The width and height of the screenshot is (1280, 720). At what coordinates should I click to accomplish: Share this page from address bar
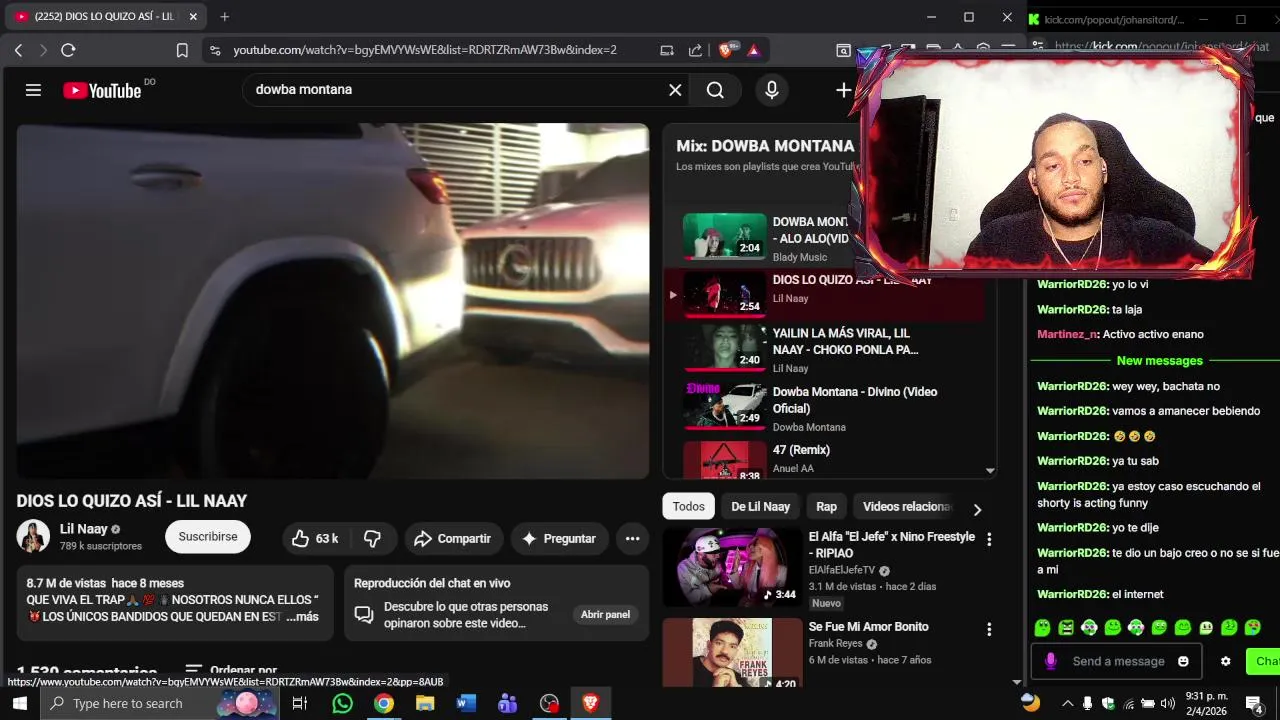pos(695,50)
